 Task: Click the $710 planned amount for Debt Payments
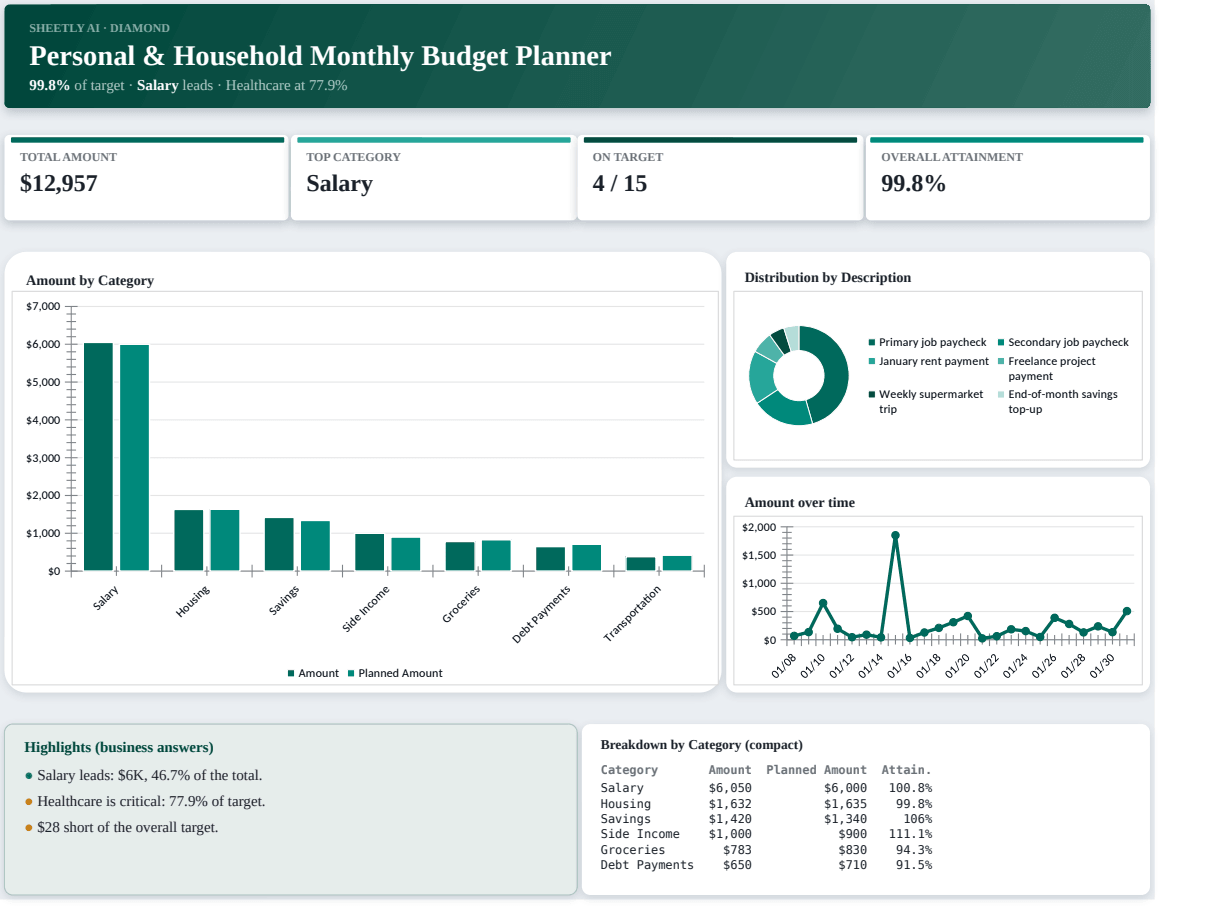[853, 865]
